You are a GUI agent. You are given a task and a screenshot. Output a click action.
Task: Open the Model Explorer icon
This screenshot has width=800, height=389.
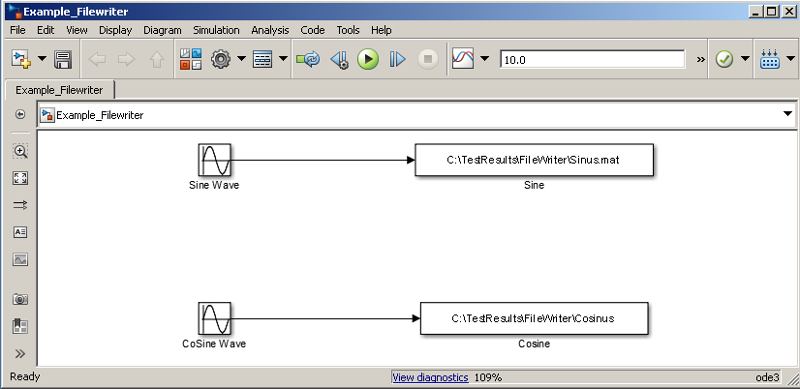point(262,60)
